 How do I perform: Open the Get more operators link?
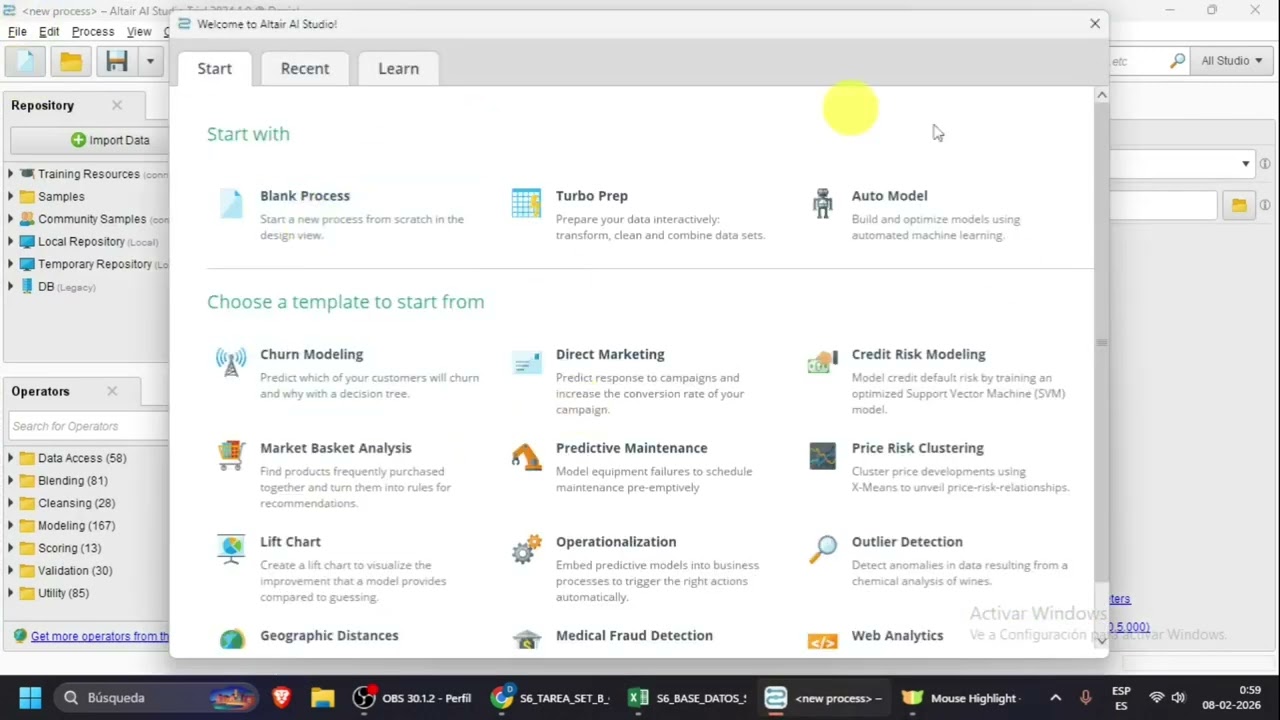point(100,636)
